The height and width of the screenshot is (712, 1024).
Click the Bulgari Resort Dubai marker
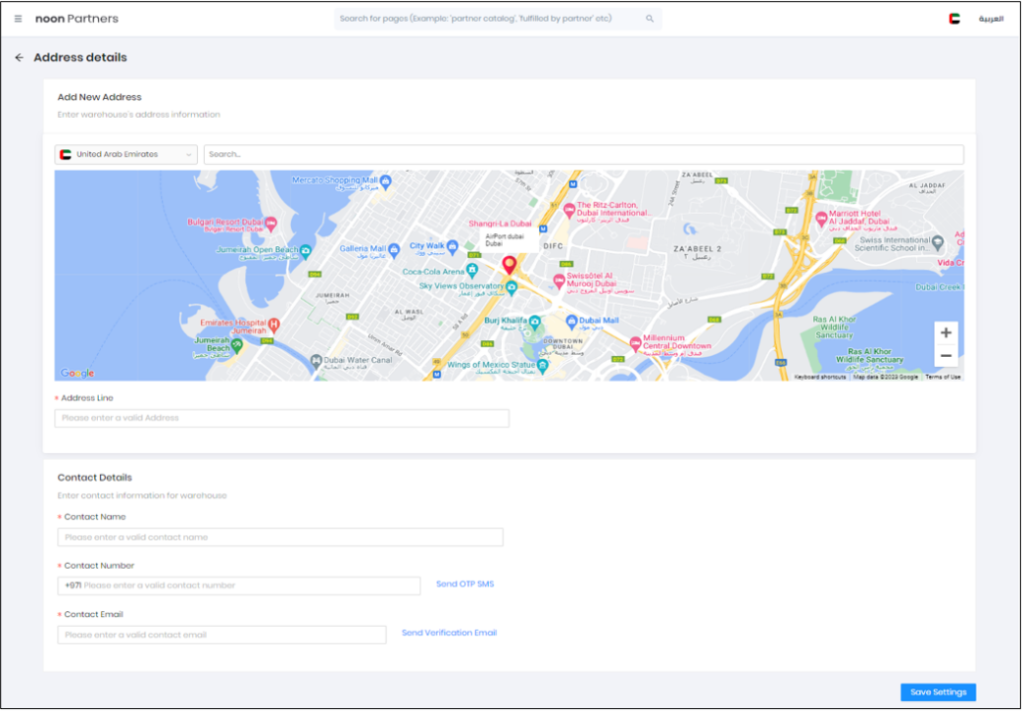coord(270,223)
